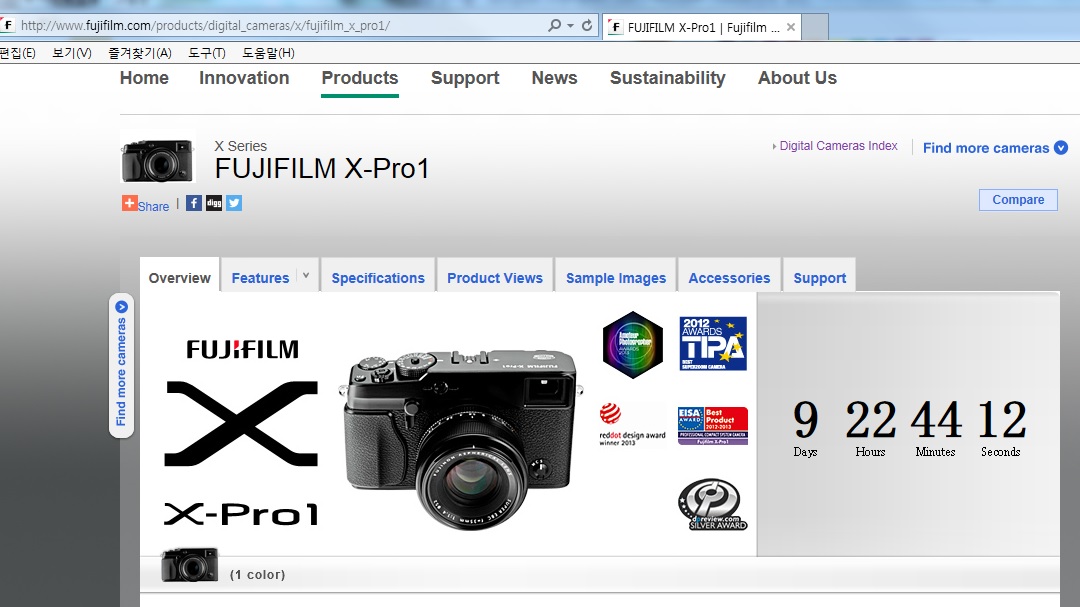Share on Twitter icon

coord(234,203)
